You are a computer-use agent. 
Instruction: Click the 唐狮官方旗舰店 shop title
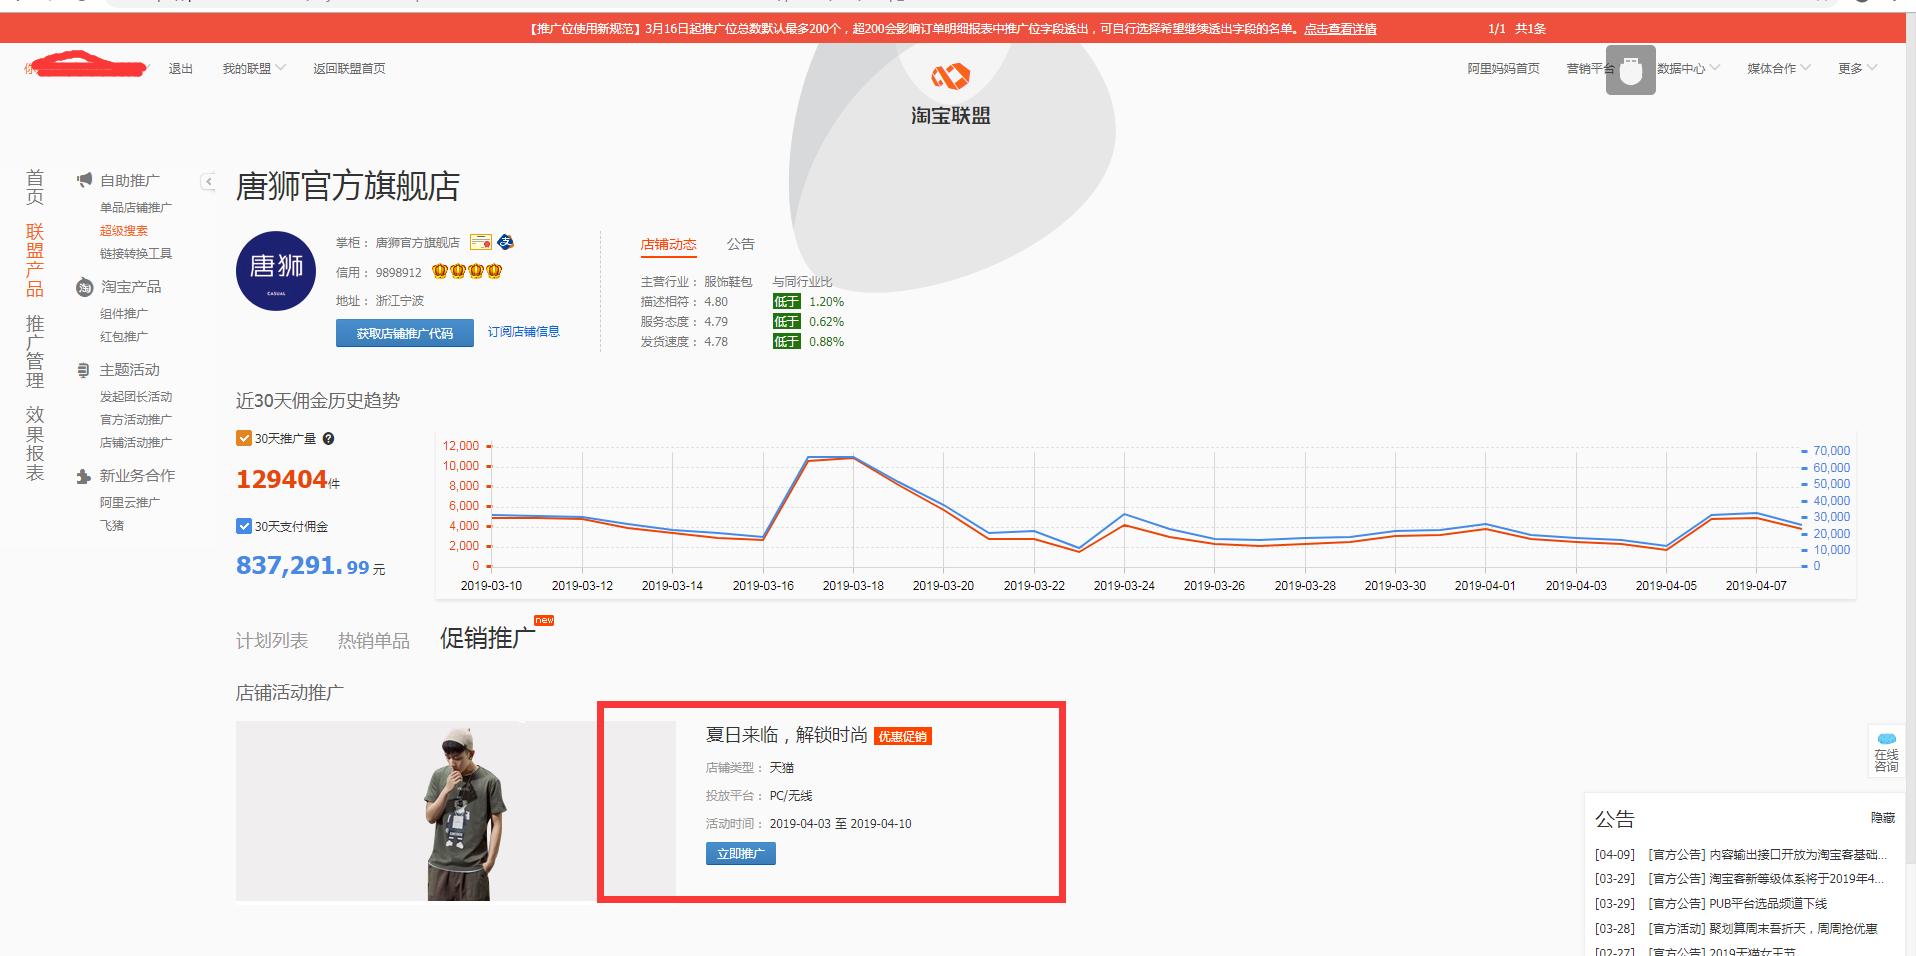tap(348, 187)
